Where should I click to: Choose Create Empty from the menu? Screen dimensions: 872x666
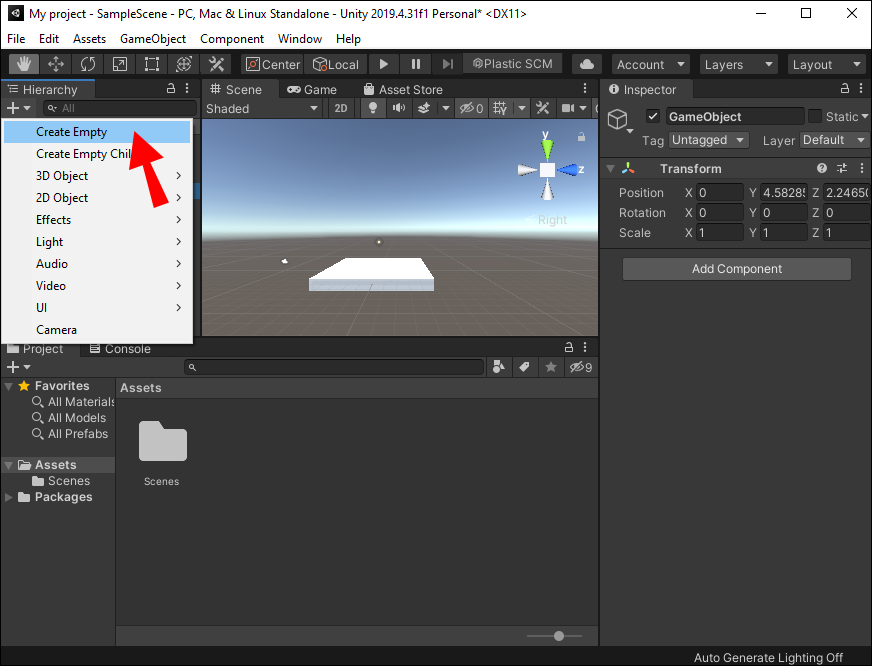pyautogui.click(x=72, y=132)
